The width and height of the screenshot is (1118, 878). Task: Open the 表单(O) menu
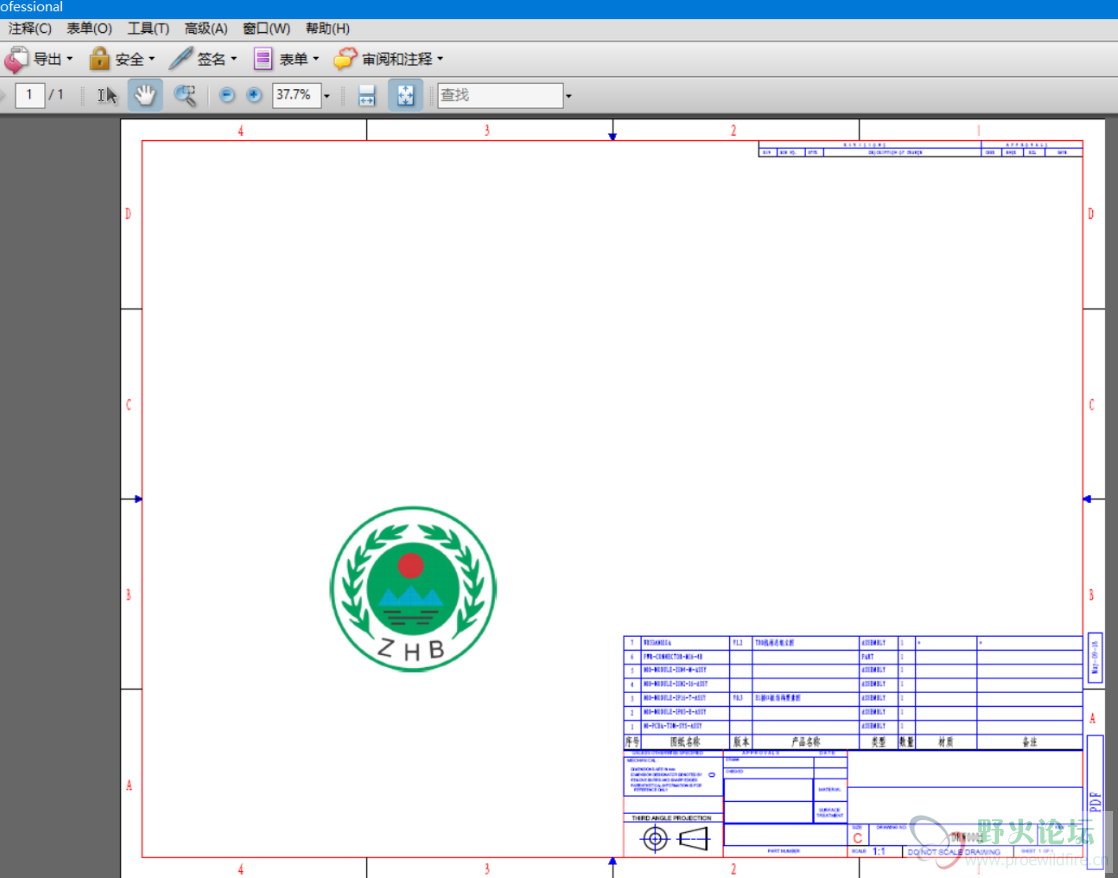(x=89, y=29)
